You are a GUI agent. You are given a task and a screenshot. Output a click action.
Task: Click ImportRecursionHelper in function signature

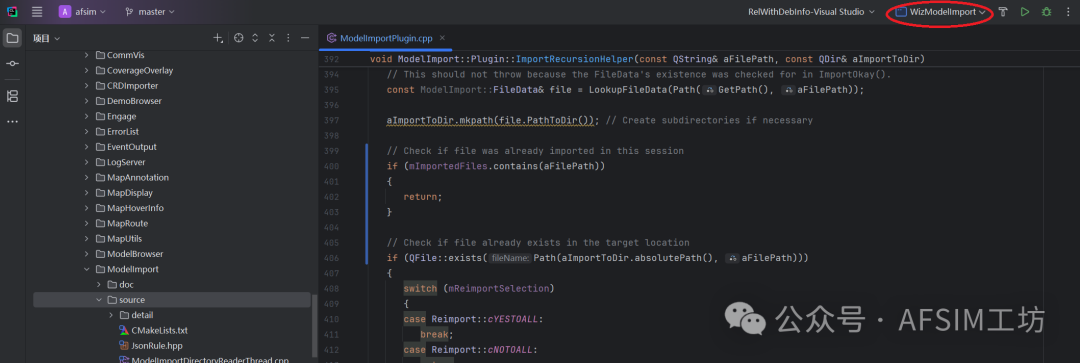pos(574,59)
